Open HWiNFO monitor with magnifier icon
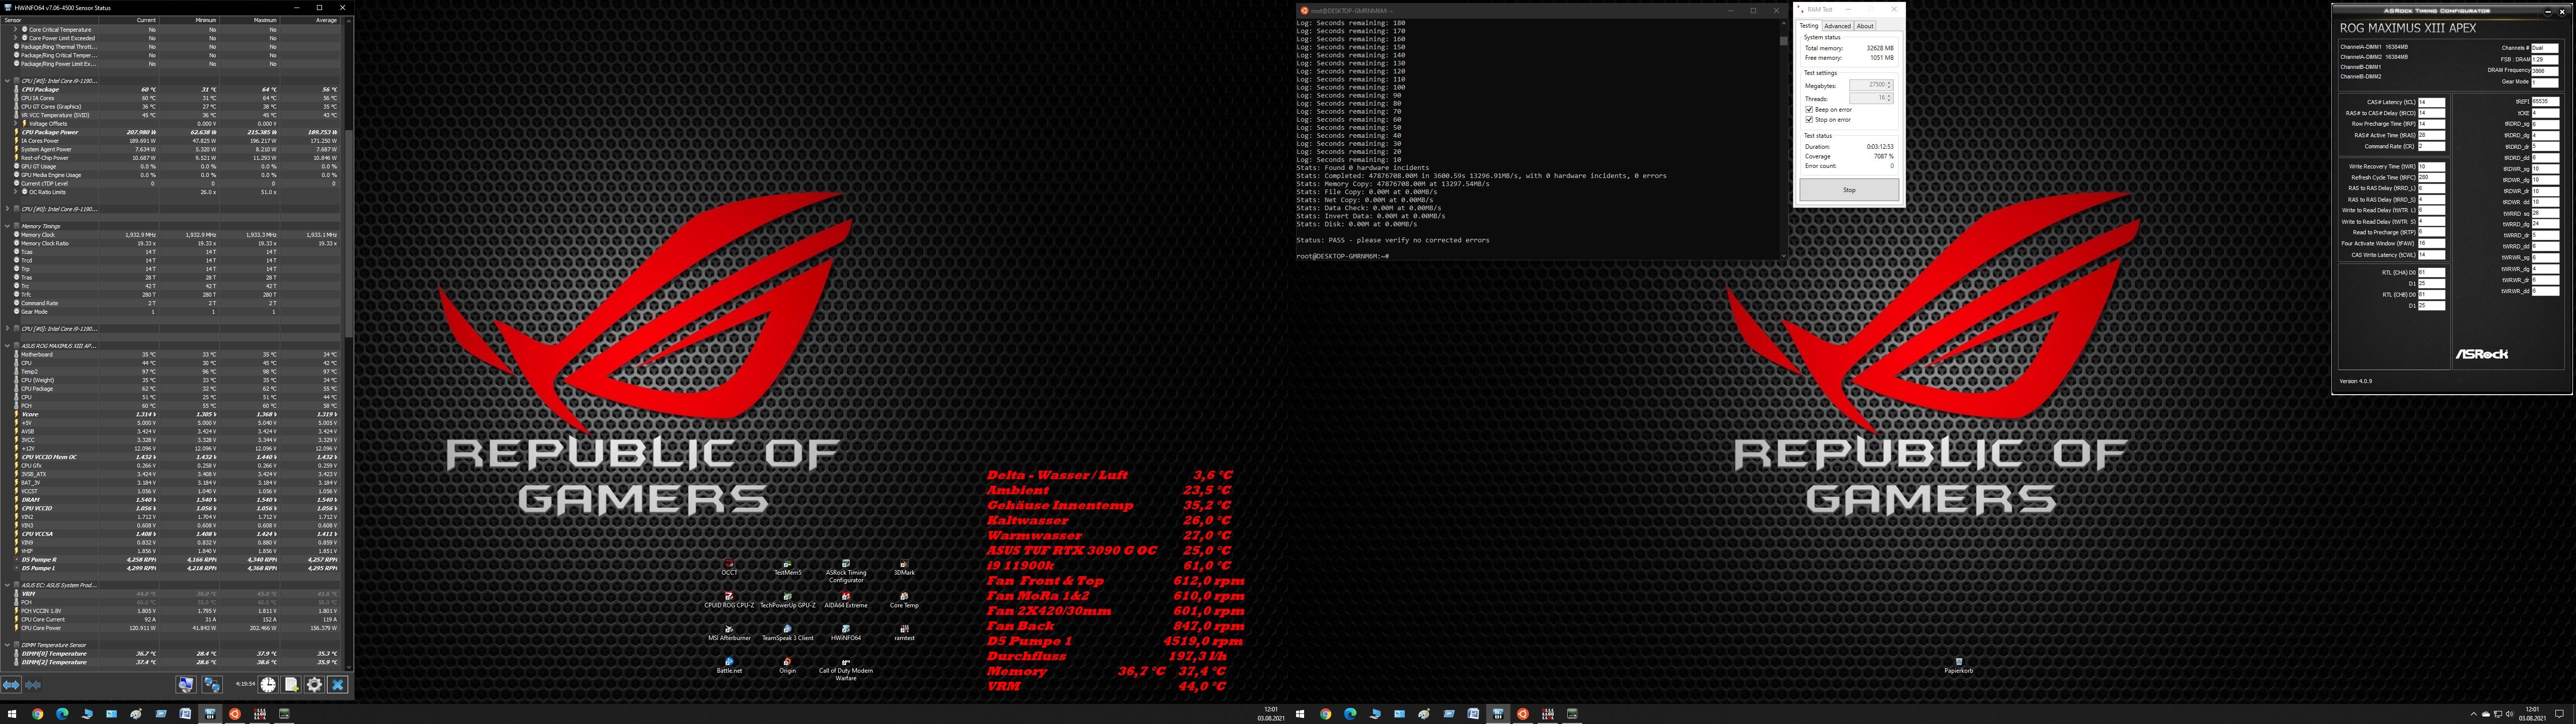Image resolution: width=2576 pixels, height=724 pixels. pos(186,685)
